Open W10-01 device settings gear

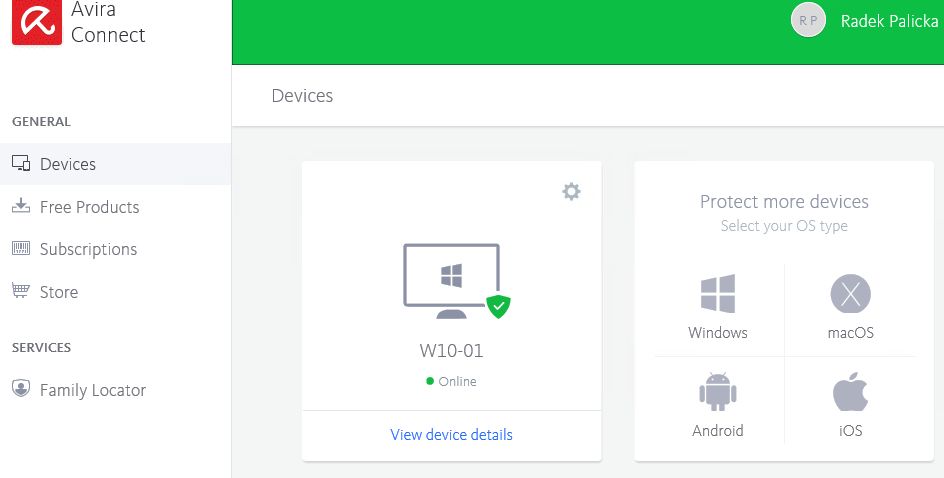tap(571, 191)
